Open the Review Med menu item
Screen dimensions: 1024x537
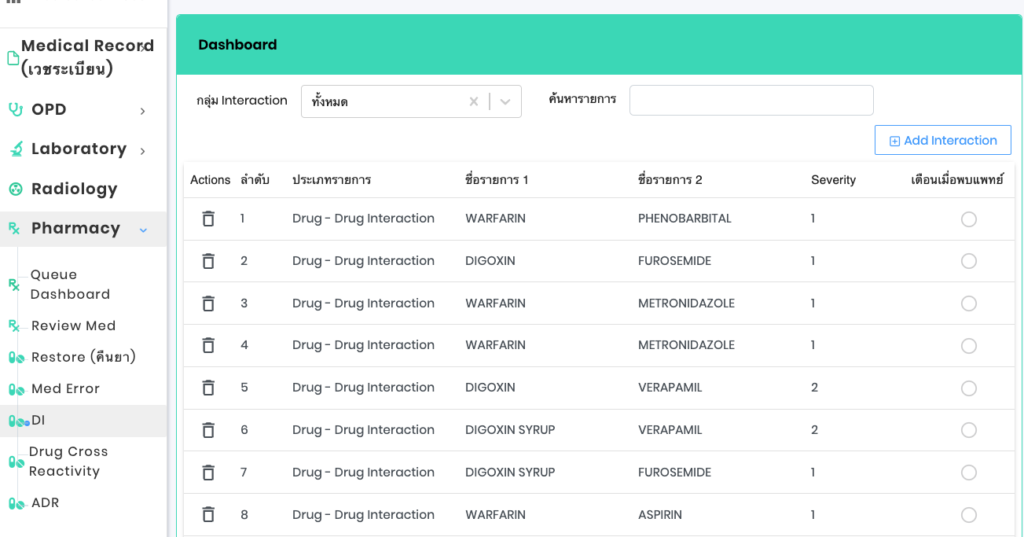[x=73, y=326]
